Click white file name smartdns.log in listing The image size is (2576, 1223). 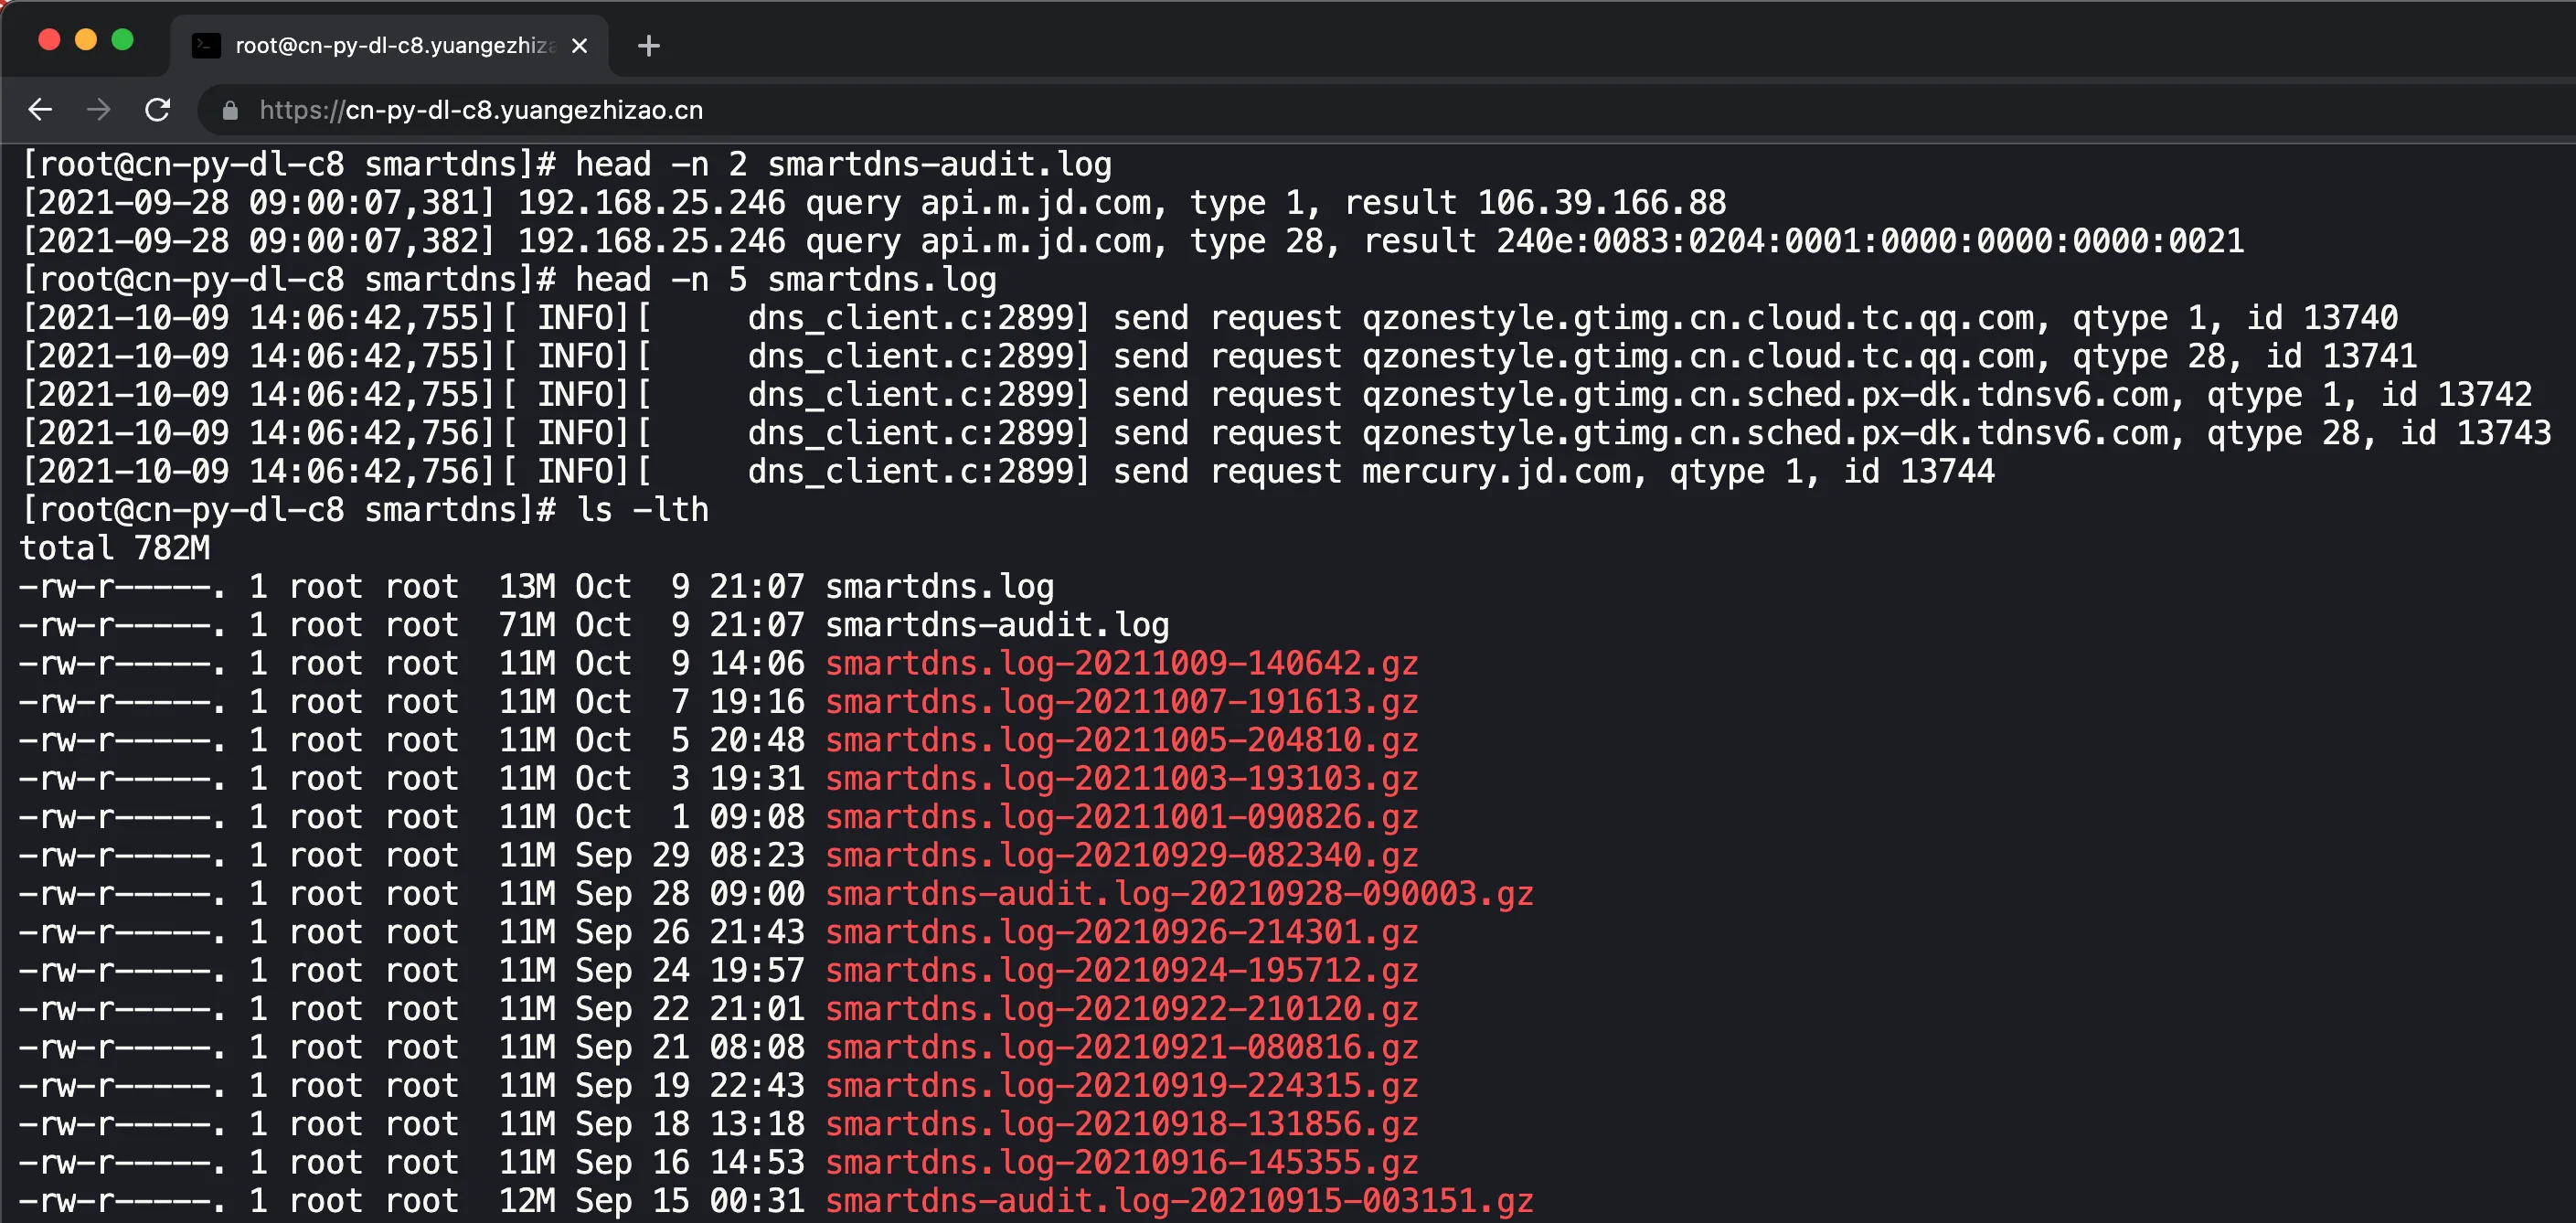940,587
